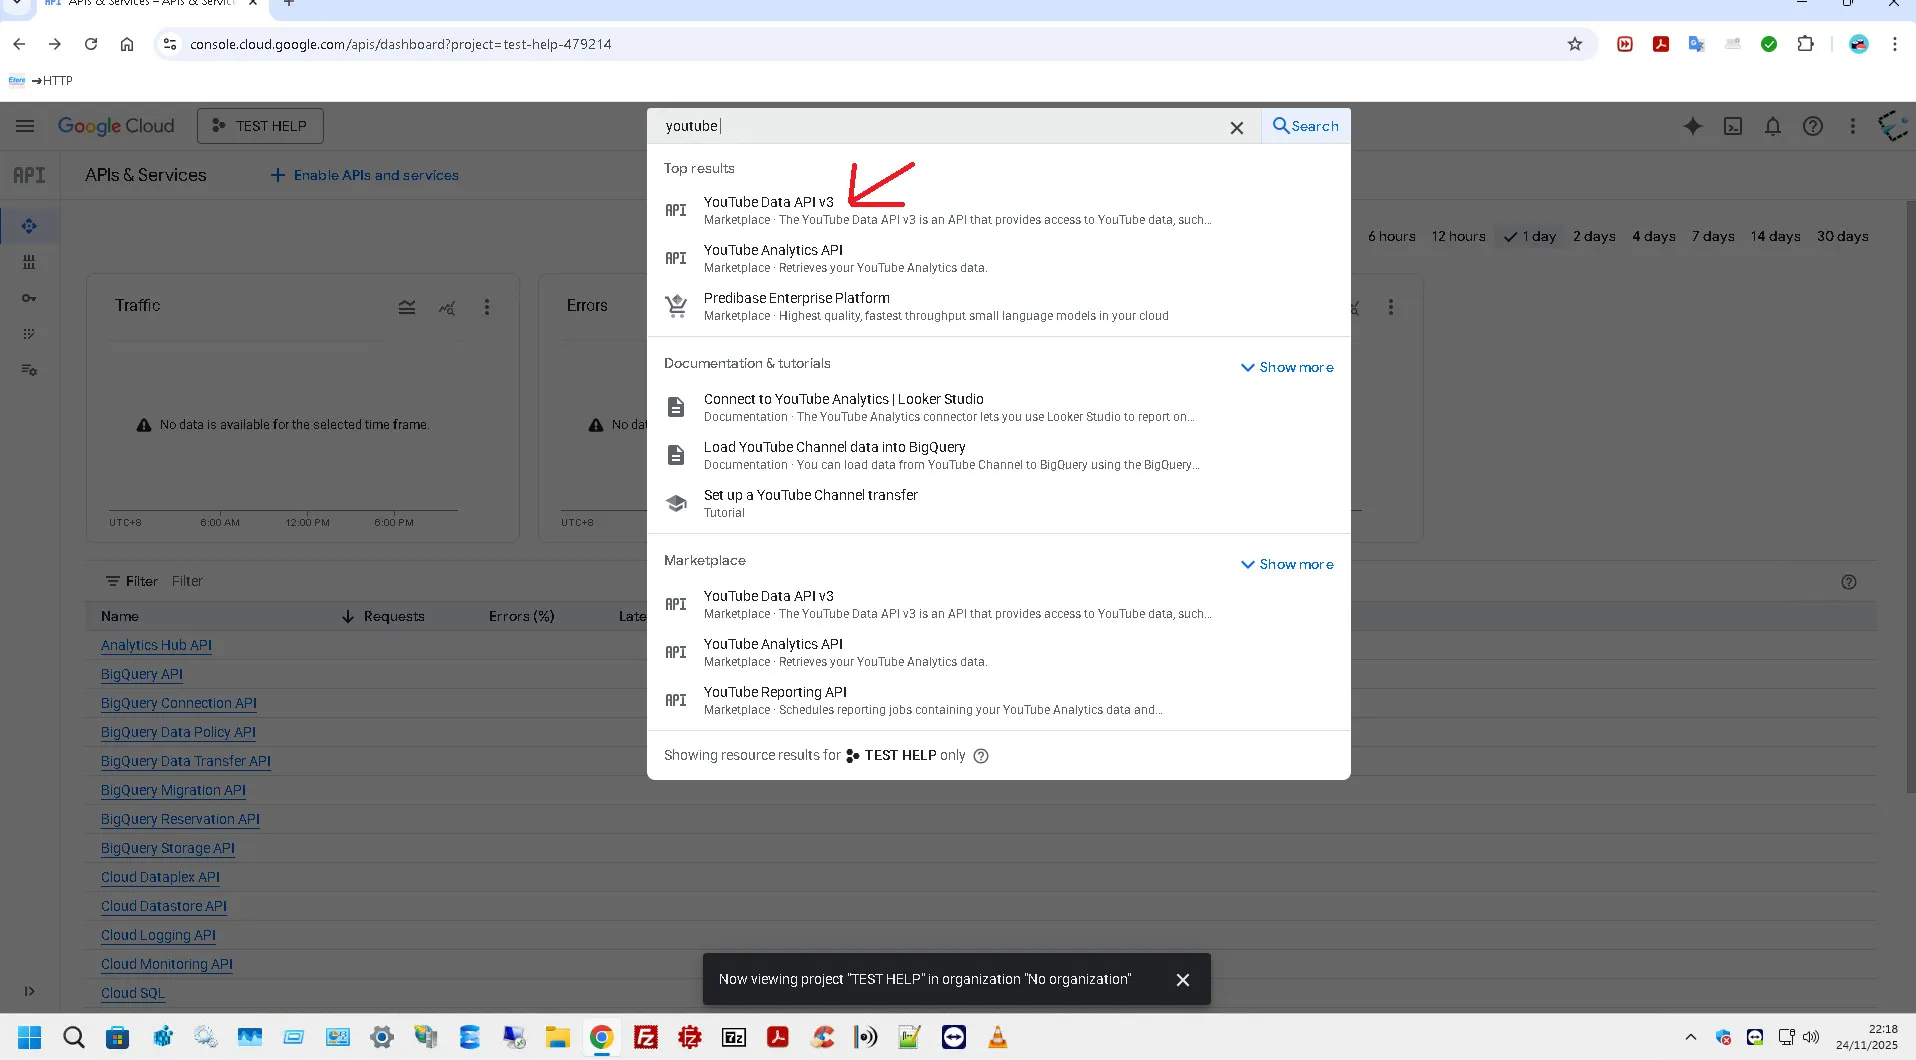Click the youtube search input field
1916x1060 pixels.
click(x=940, y=126)
